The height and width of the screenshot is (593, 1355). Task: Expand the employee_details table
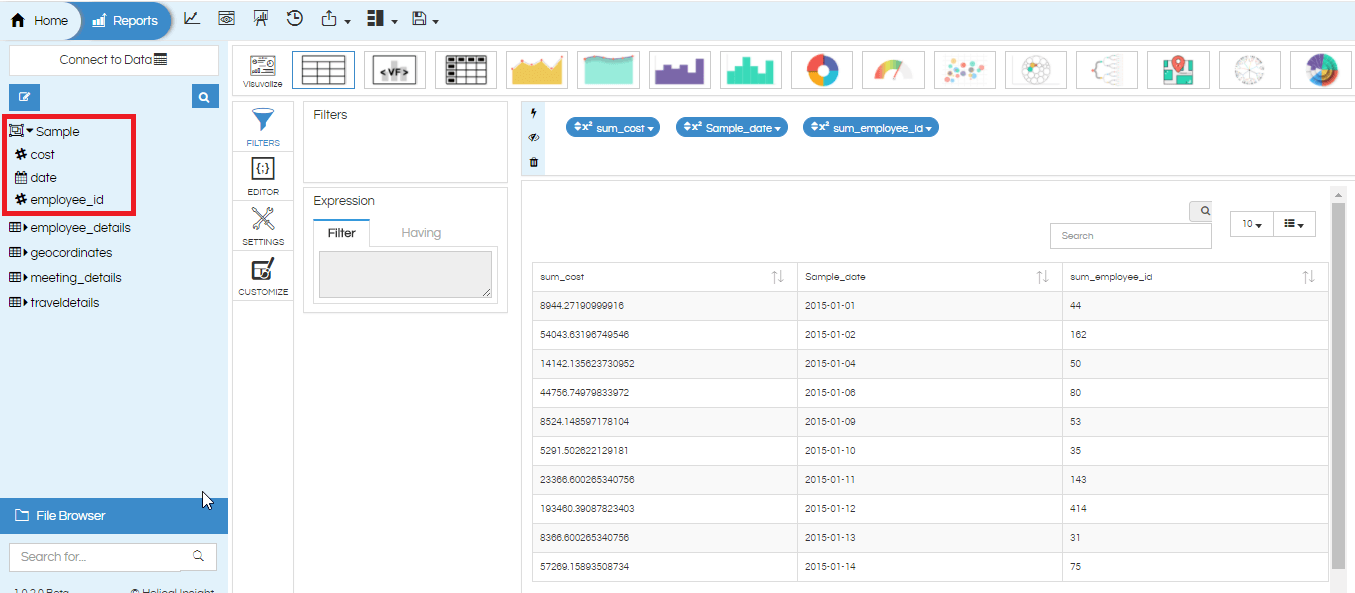click(26, 228)
